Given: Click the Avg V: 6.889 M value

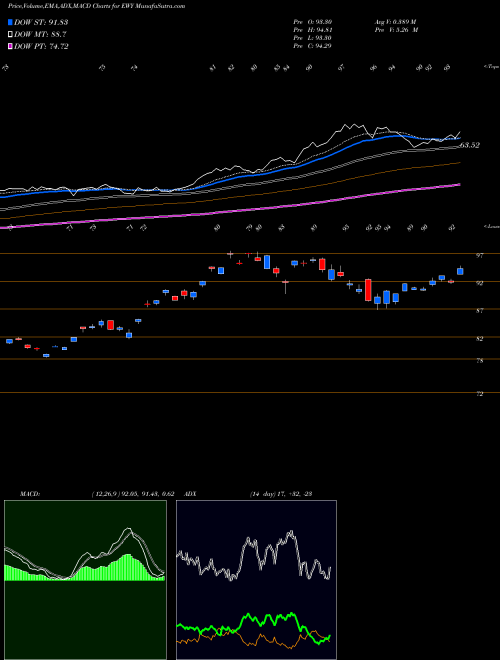Looking at the screenshot, I should 395,21.
